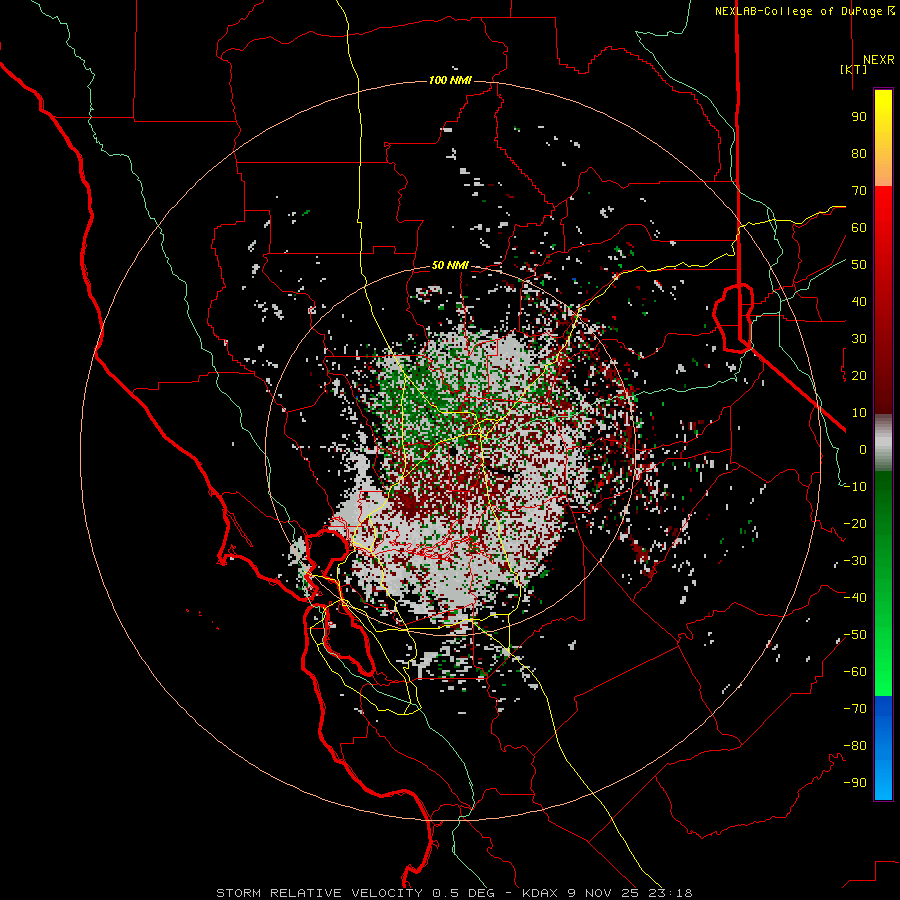Select the -80 value on velocity scale
Screen dimensions: 900x900
point(855,746)
